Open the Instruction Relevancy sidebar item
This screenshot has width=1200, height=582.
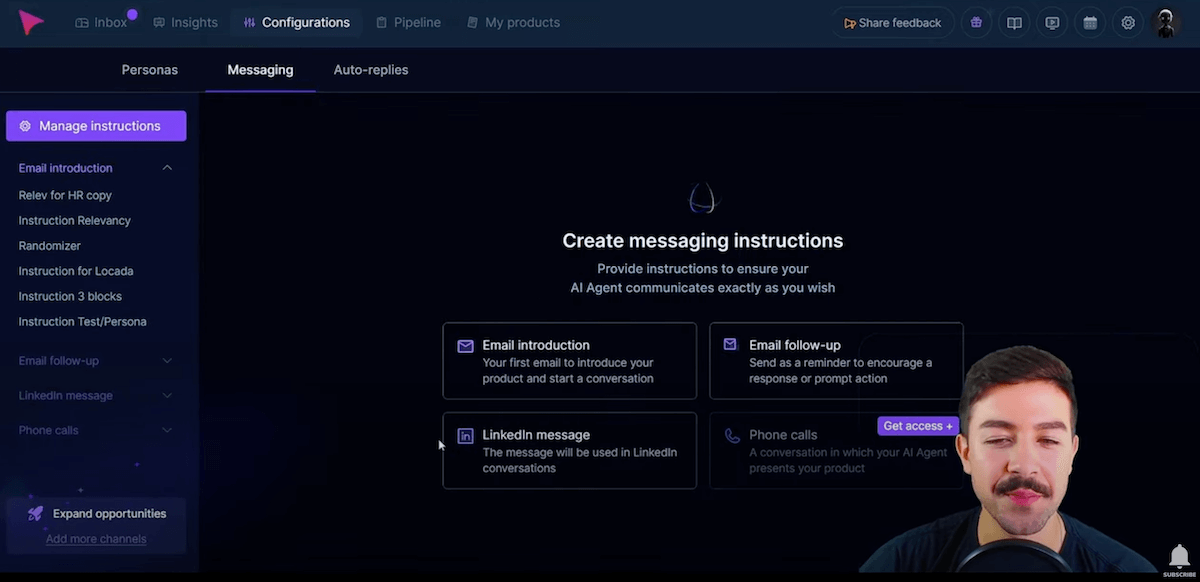click(75, 221)
